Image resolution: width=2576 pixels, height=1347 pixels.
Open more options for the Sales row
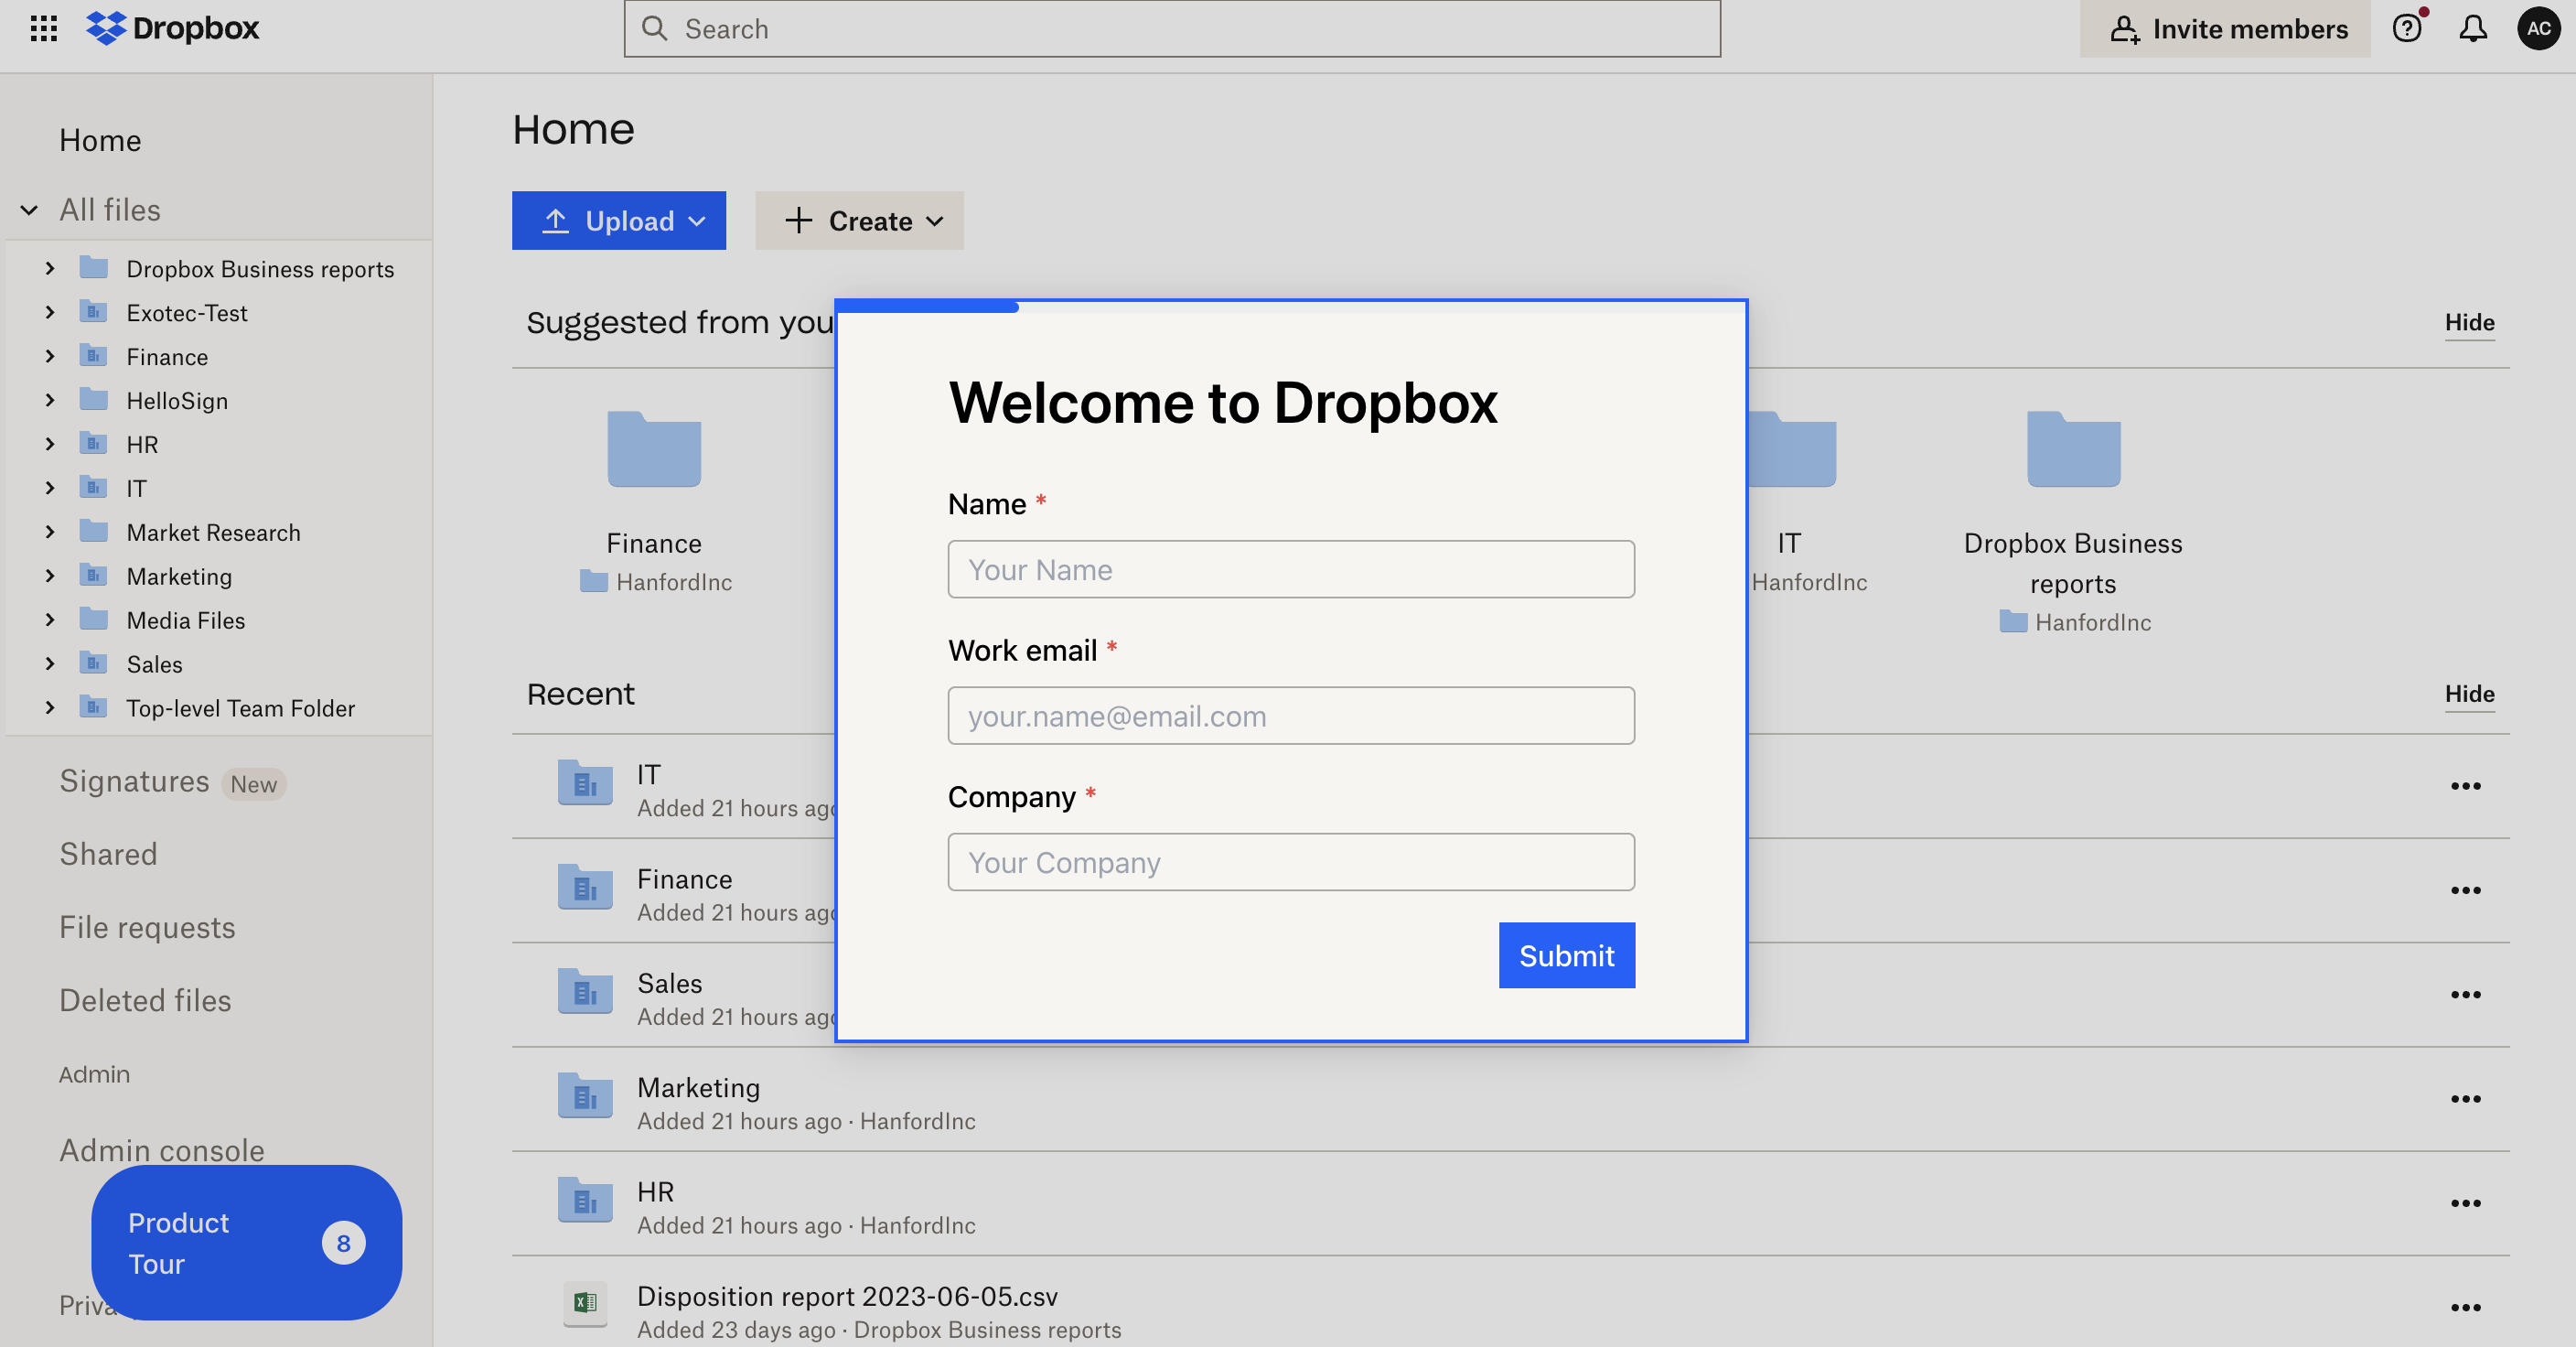pos(2465,995)
